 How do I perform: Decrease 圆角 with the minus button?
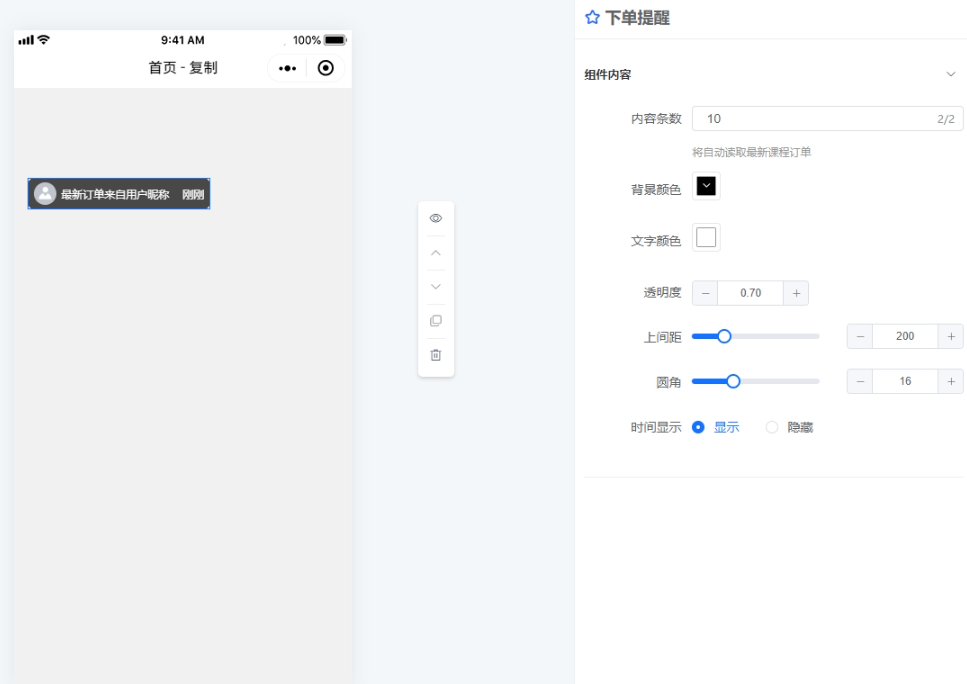[860, 381]
